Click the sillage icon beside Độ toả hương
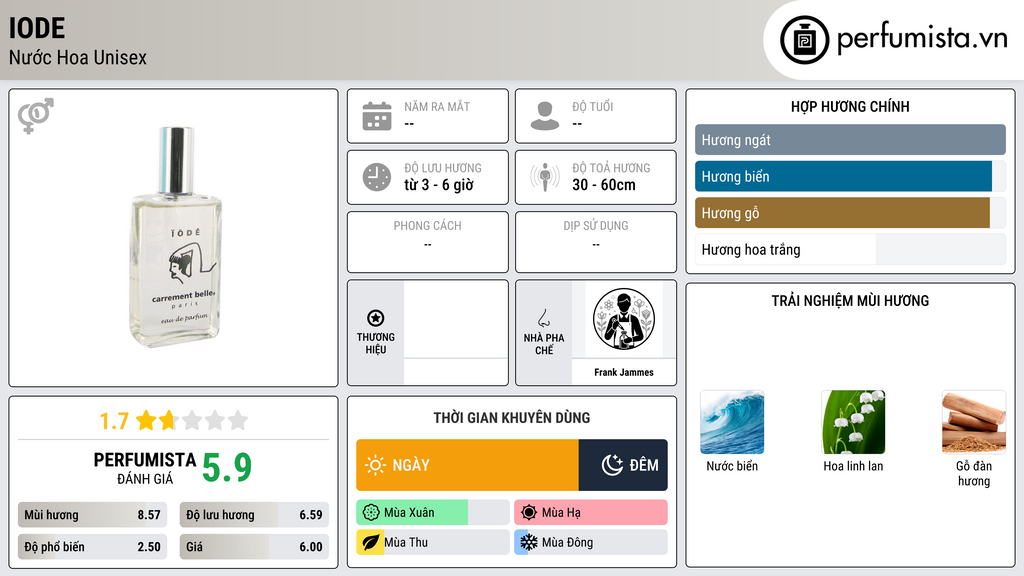The image size is (1024, 576). coord(545,177)
